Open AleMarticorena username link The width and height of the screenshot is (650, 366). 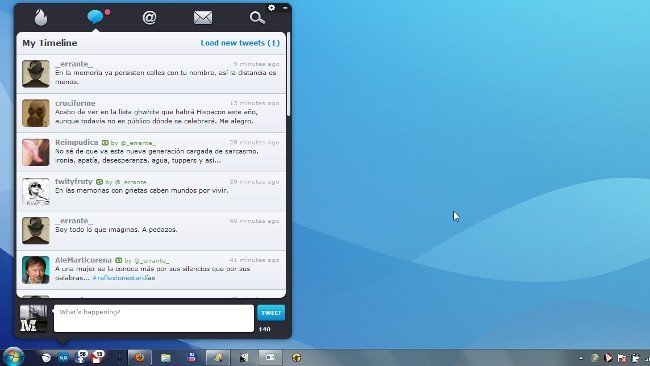point(83,260)
